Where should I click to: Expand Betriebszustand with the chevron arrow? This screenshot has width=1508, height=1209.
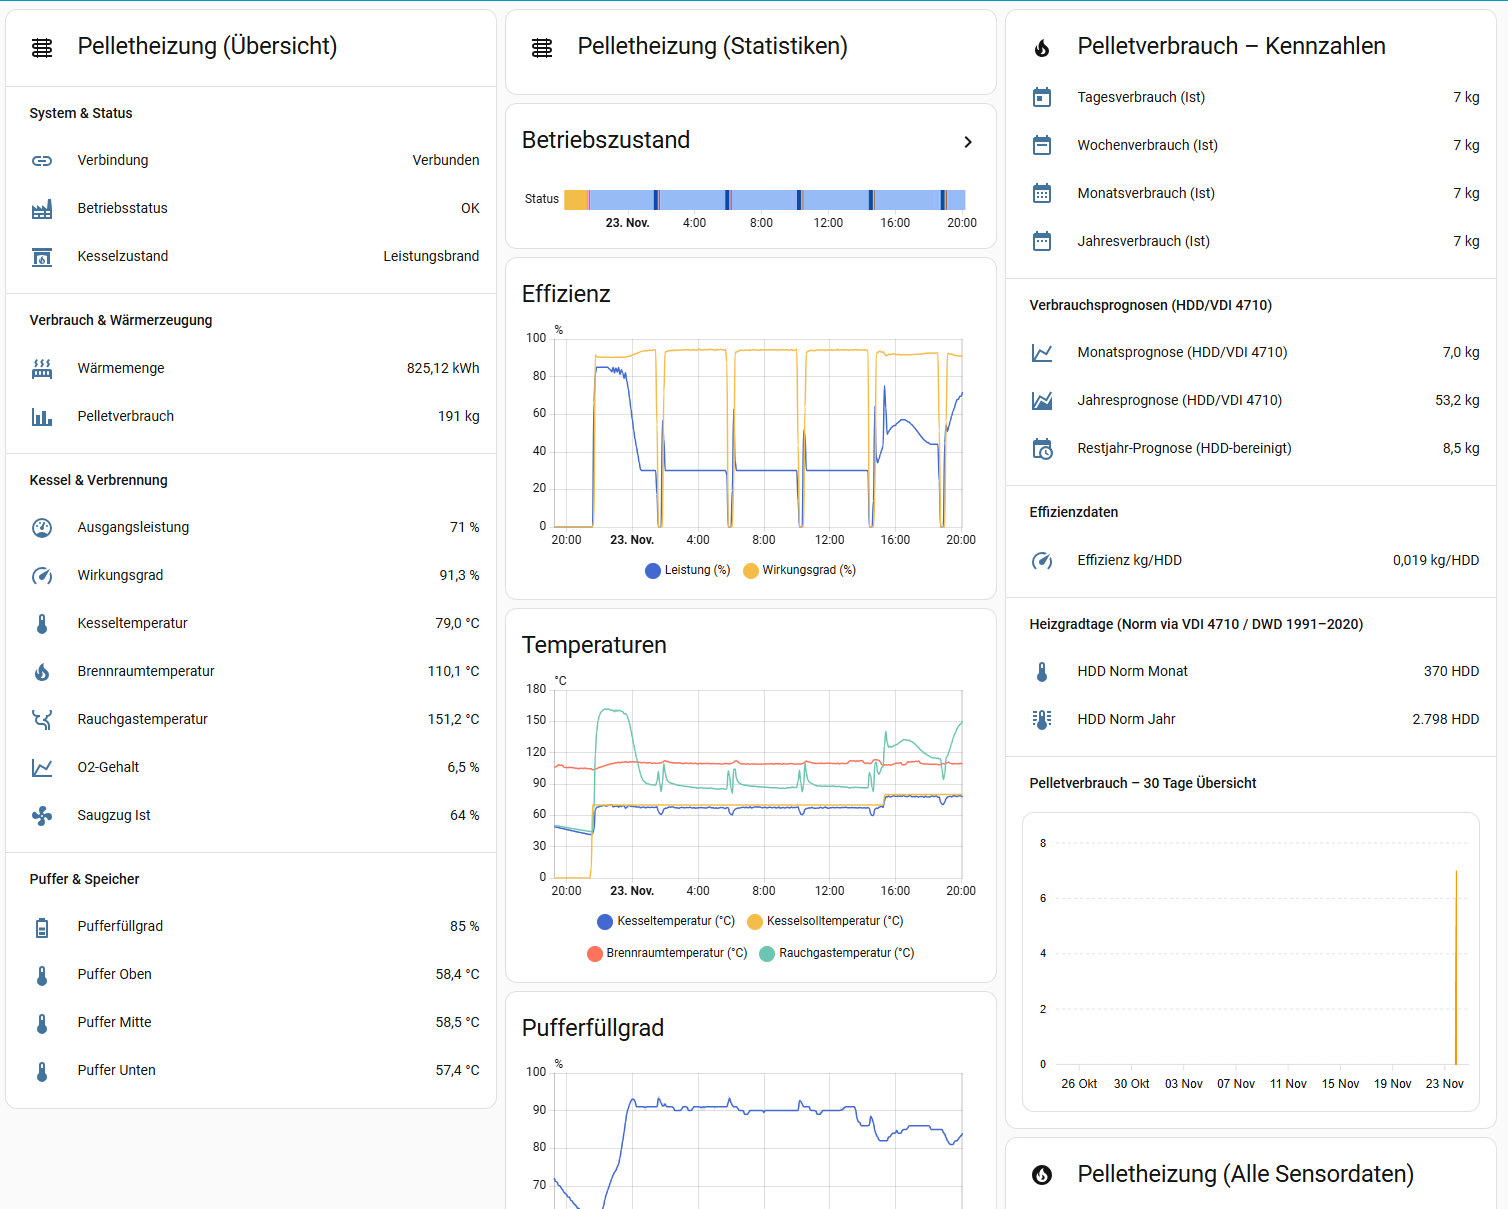point(967,142)
